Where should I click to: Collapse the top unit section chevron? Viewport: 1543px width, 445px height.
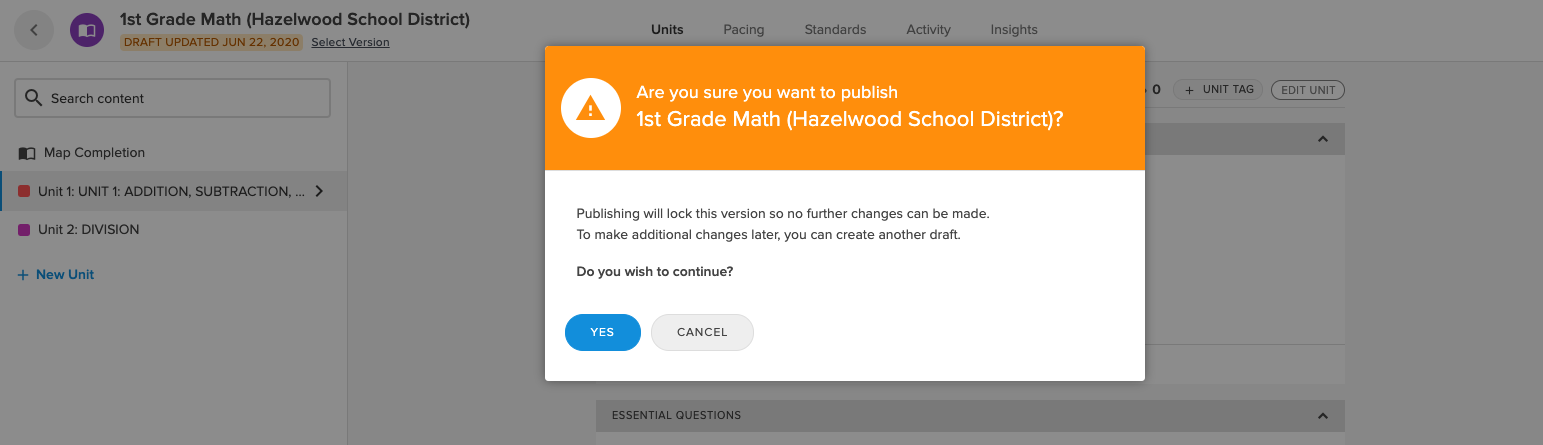[x=1322, y=139]
